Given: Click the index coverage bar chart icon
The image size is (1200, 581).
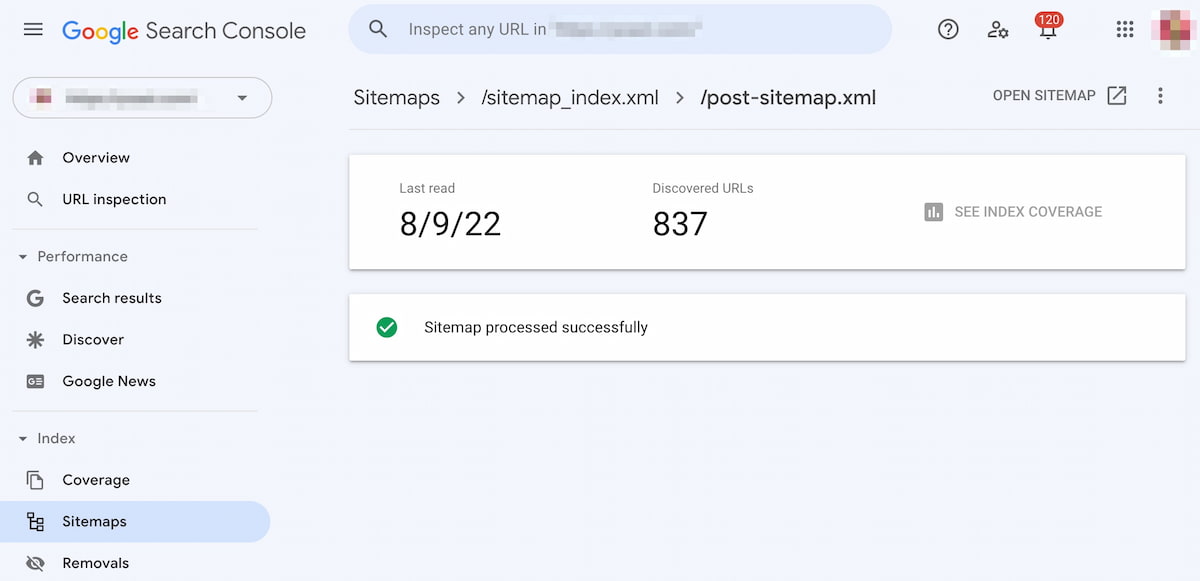Looking at the screenshot, I should point(934,212).
